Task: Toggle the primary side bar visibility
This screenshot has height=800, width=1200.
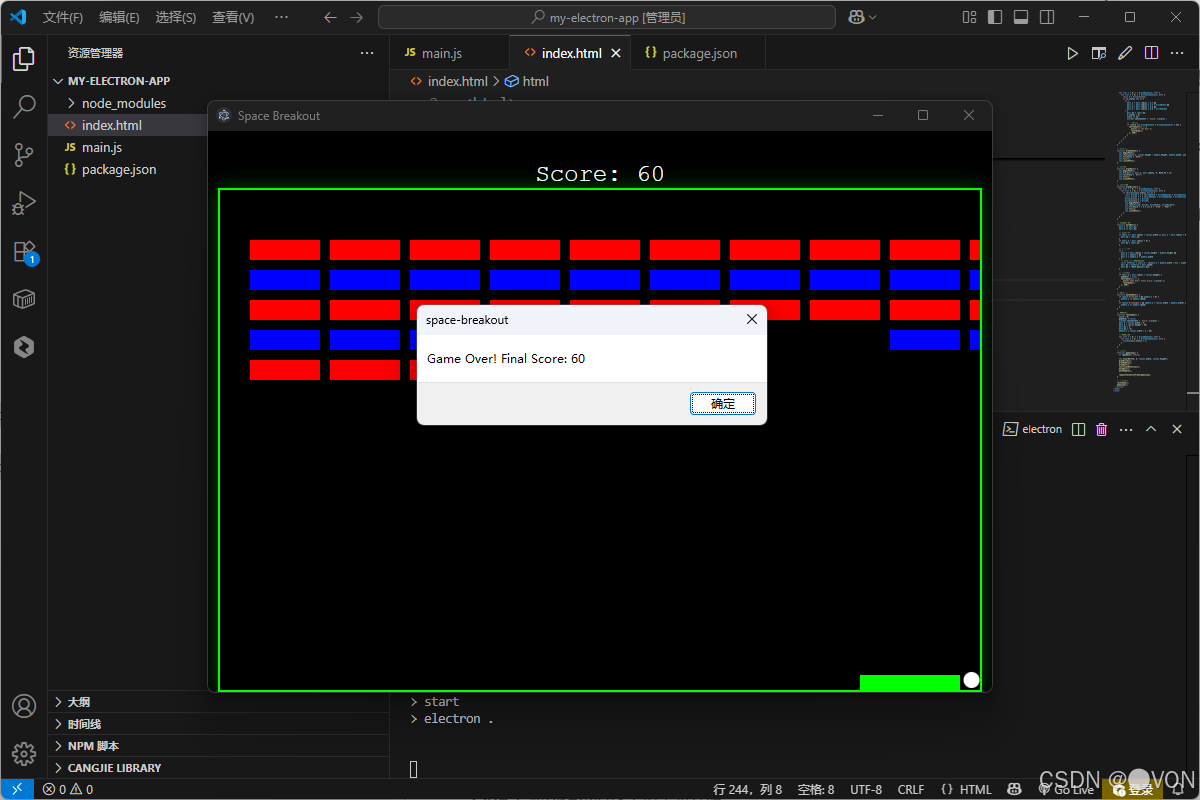Action: tap(995, 17)
